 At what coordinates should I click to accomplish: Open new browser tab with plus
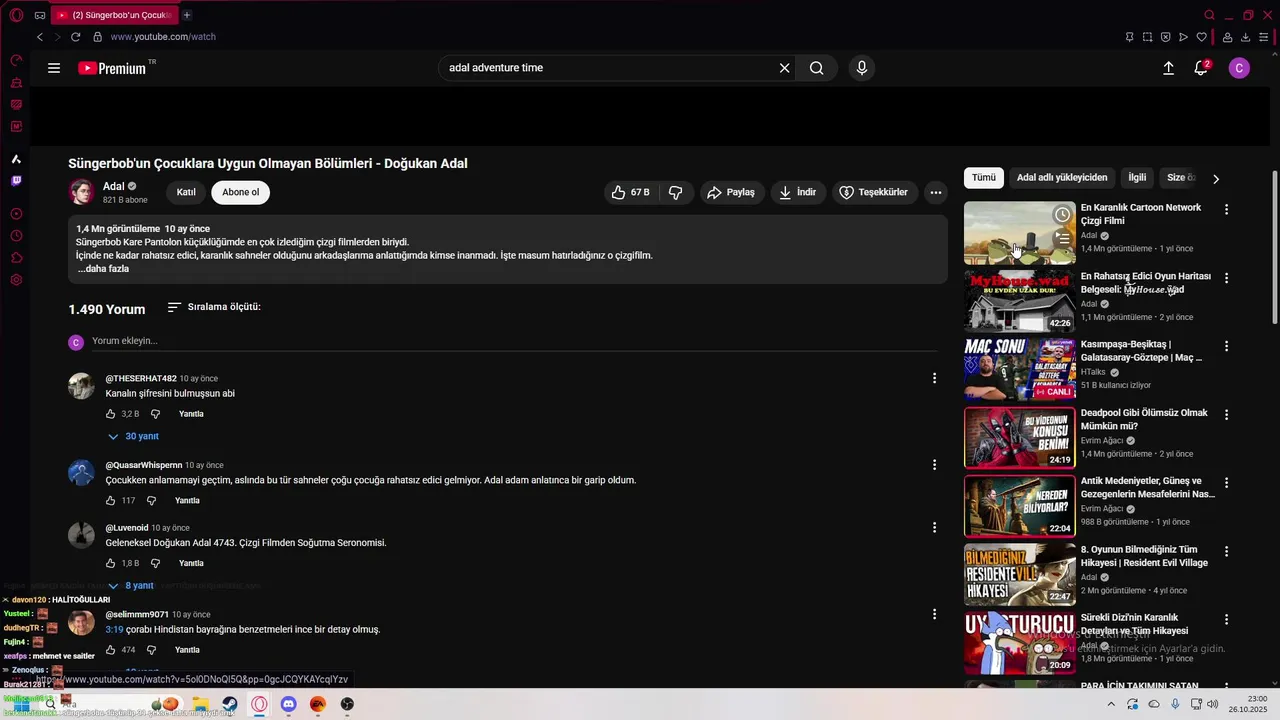point(187,15)
